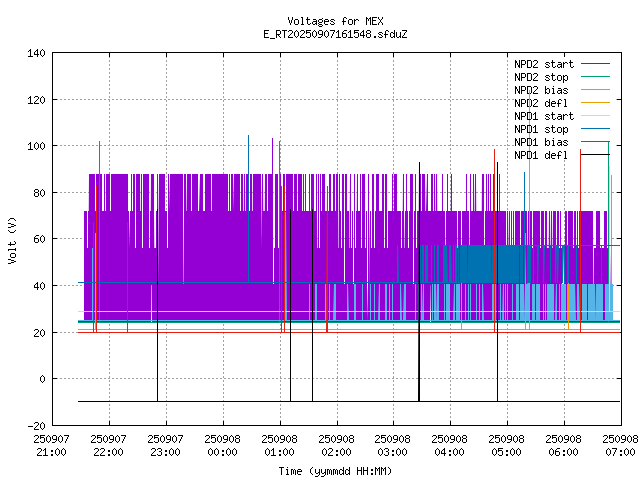Select the NPD1 start legend label
The height and width of the screenshot is (480, 640).
click(544, 116)
